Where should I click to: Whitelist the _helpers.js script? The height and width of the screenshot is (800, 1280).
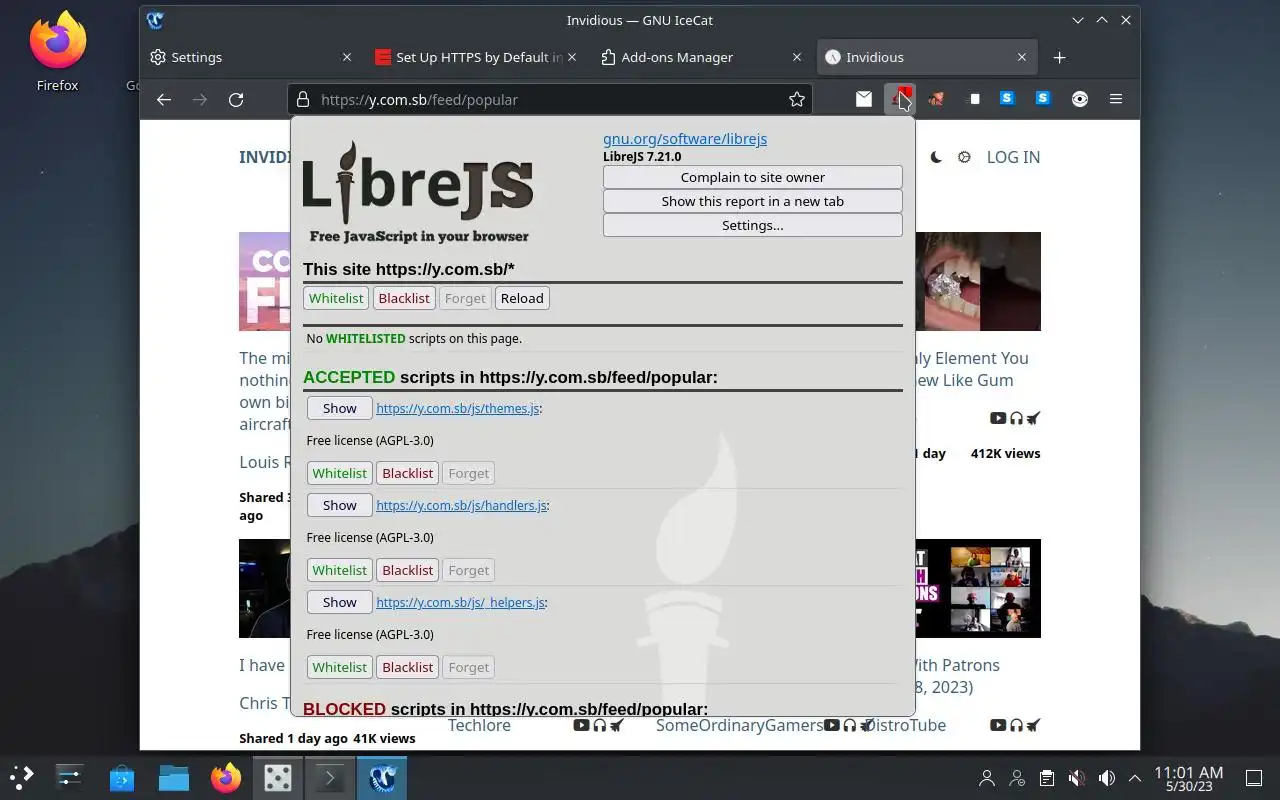coord(340,667)
